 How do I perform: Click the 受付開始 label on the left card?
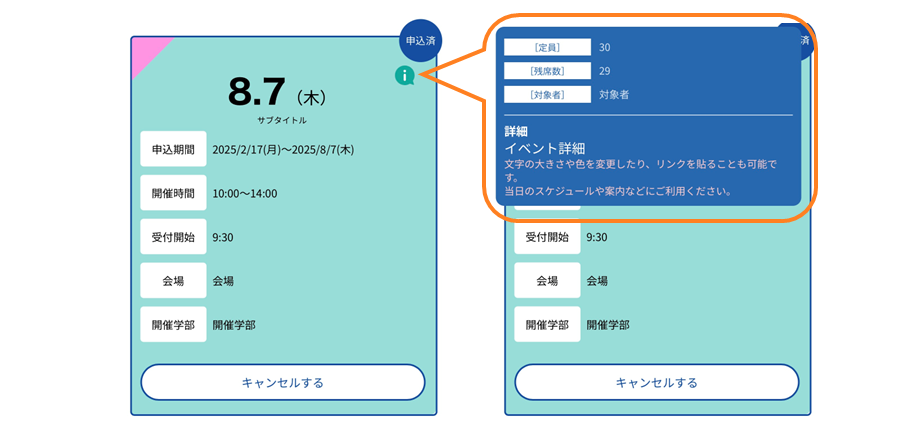point(173,237)
